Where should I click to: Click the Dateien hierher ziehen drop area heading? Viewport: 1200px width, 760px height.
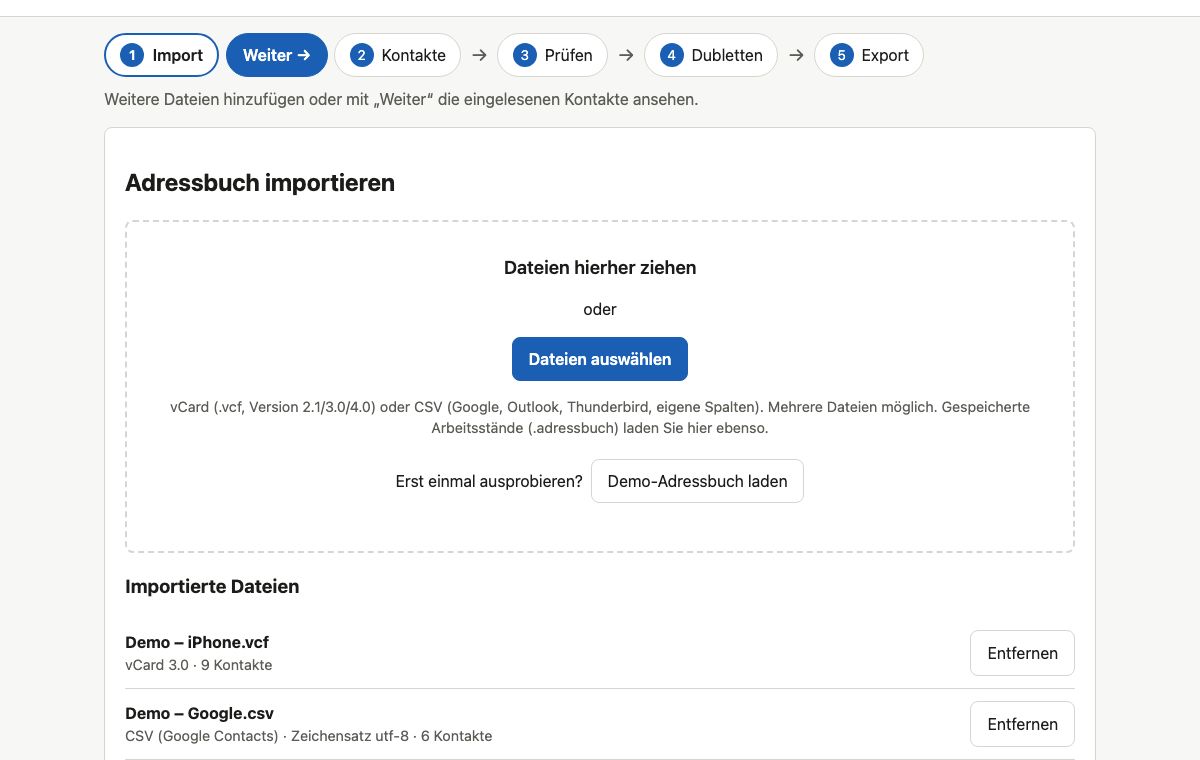[600, 268]
